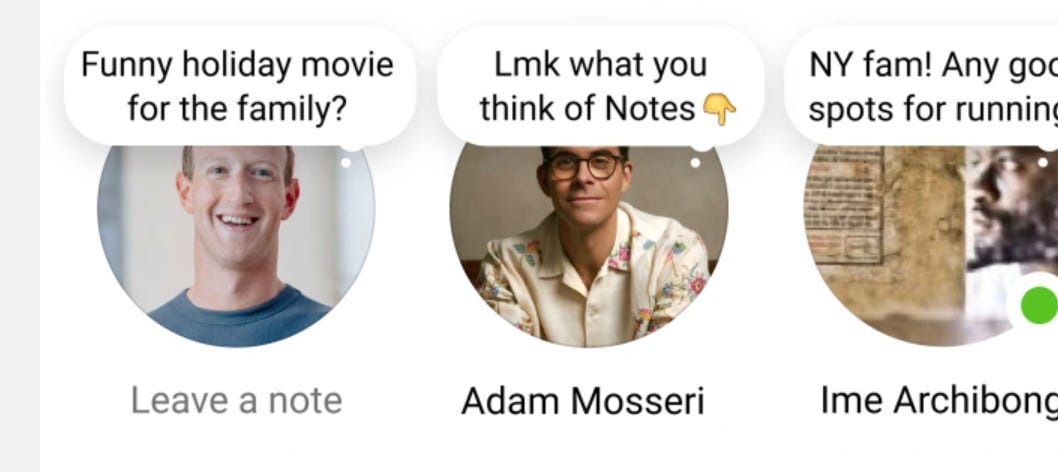Tap the green active status dot
This screenshot has height=472, width=1058.
tap(1039, 305)
